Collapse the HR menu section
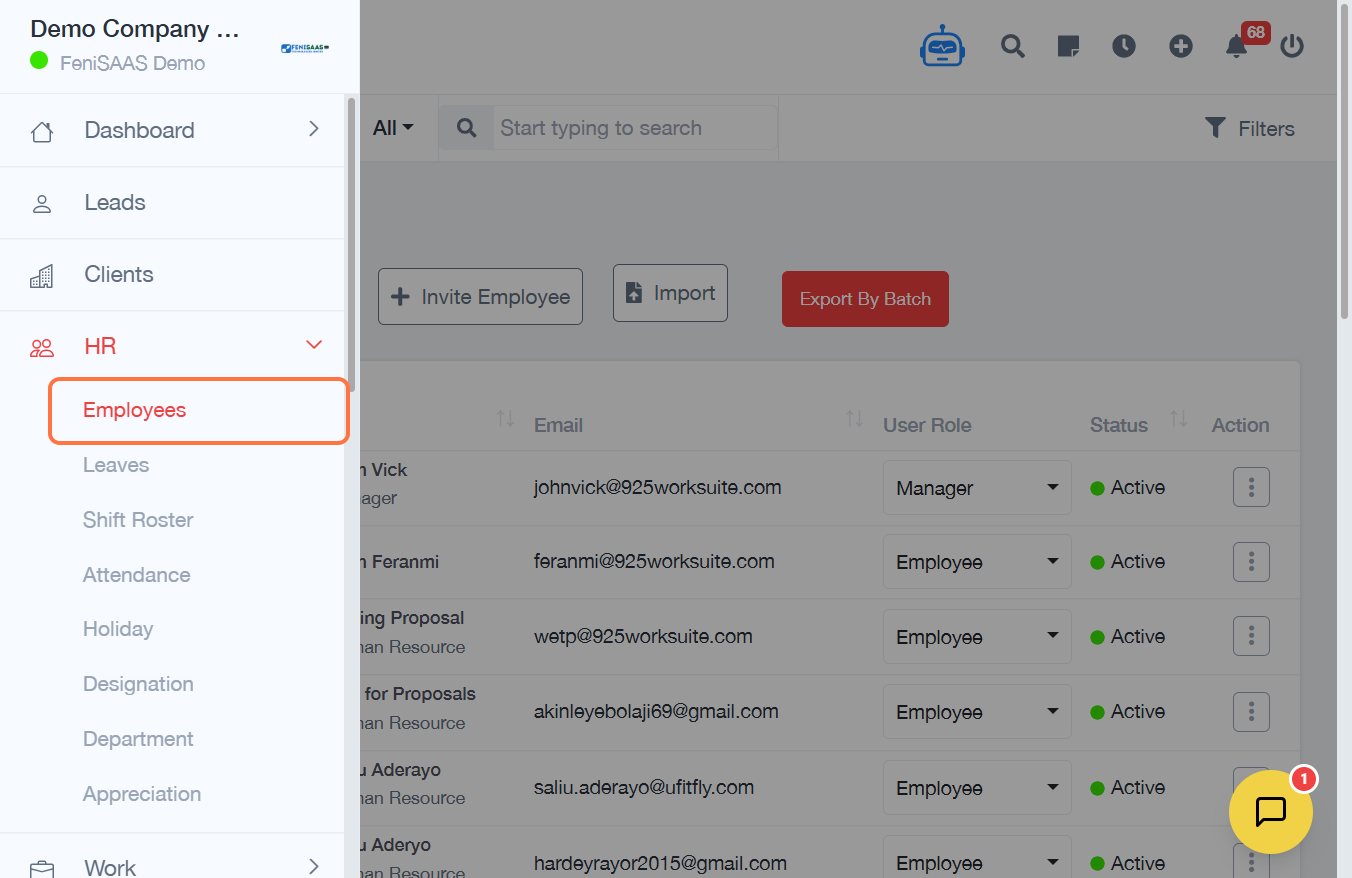This screenshot has height=878, width=1352. click(x=313, y=346)
